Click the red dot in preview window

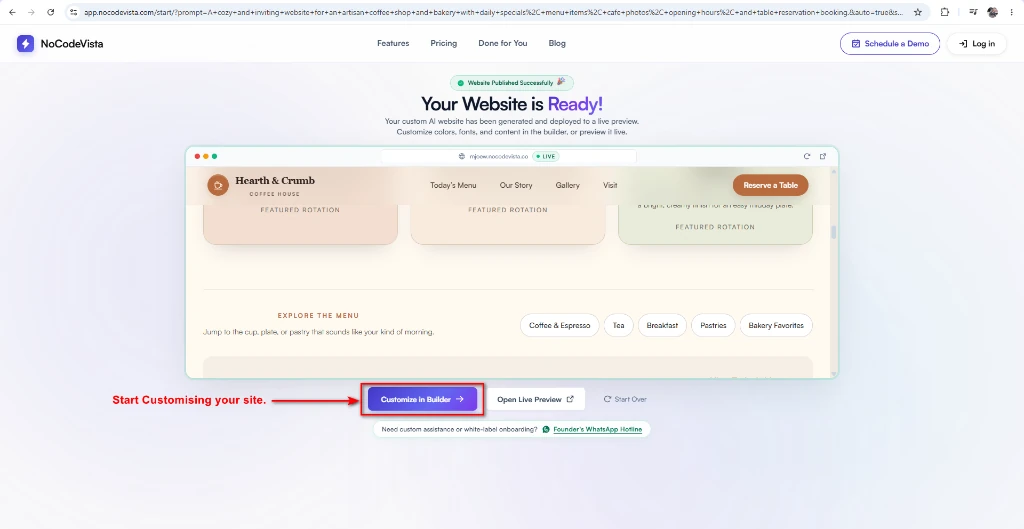[x=197, y=156]
